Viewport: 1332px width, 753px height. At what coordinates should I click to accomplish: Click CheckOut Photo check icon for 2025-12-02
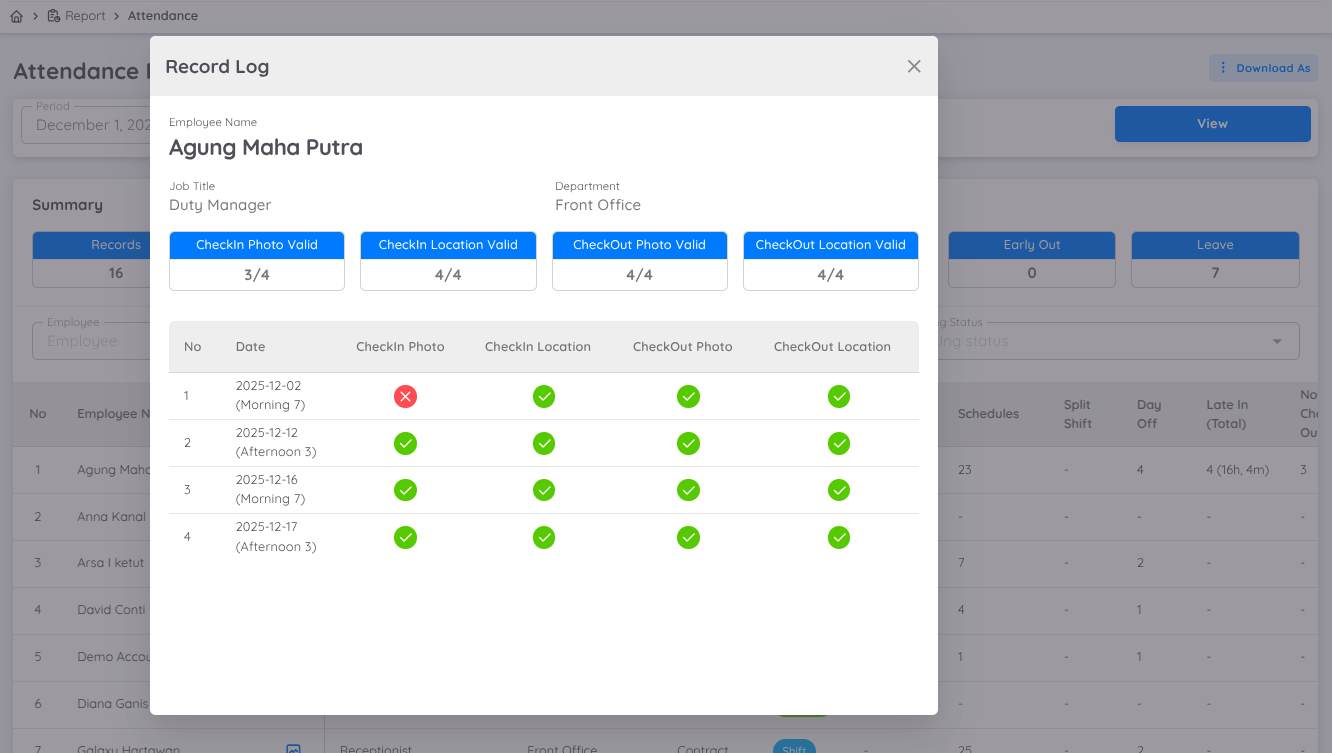click(688, 397)
